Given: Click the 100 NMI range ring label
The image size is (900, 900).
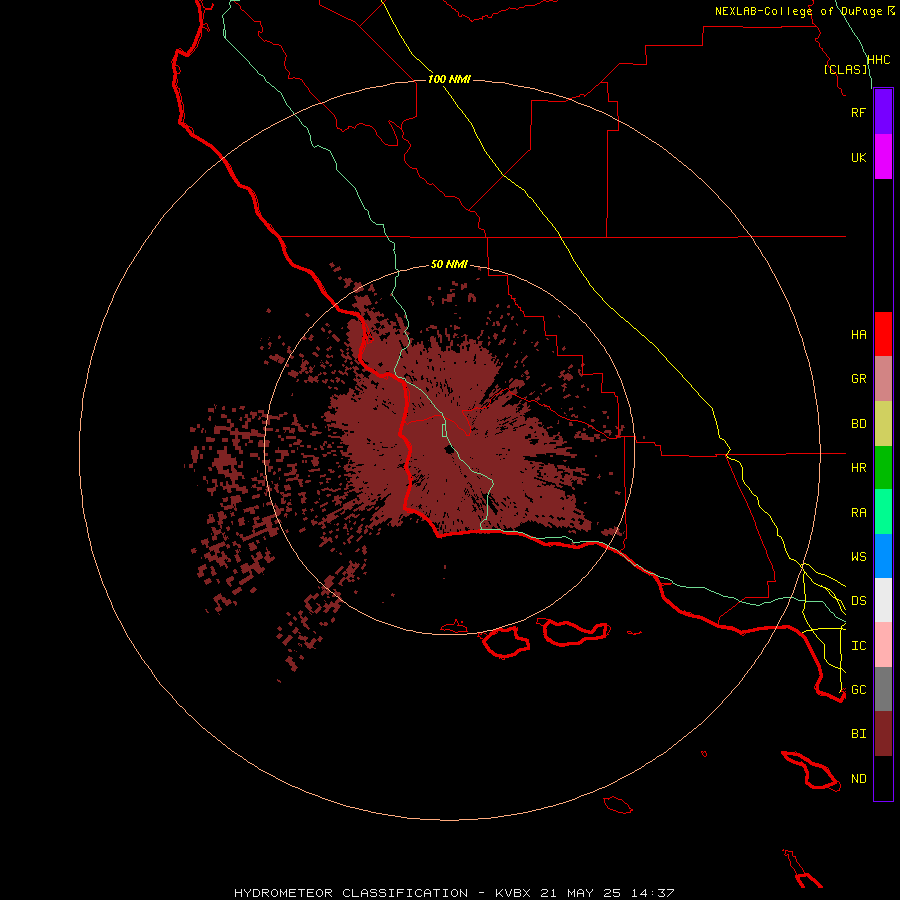Looking at the screenshot, I should pos(449,79).
